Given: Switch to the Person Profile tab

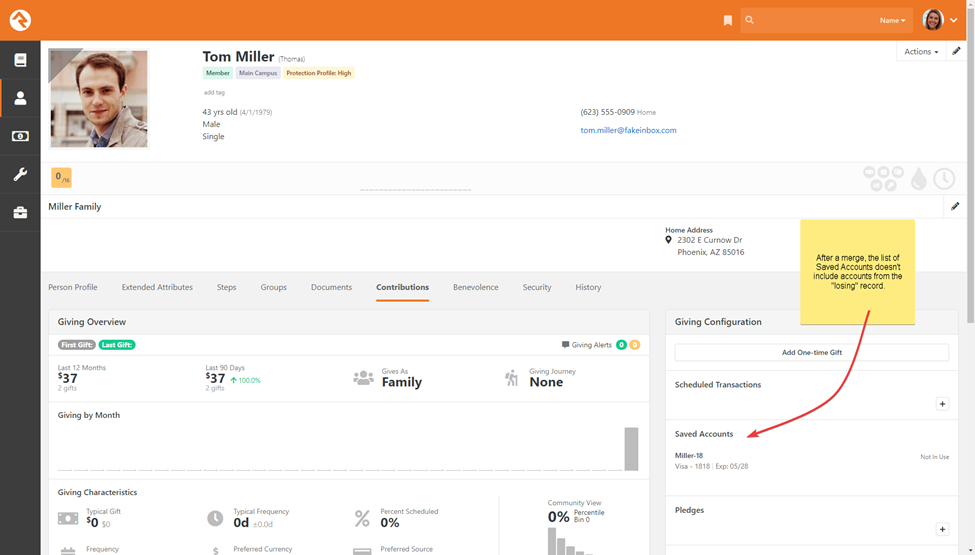Looking at the screenshot, I should tap(73, 287).
